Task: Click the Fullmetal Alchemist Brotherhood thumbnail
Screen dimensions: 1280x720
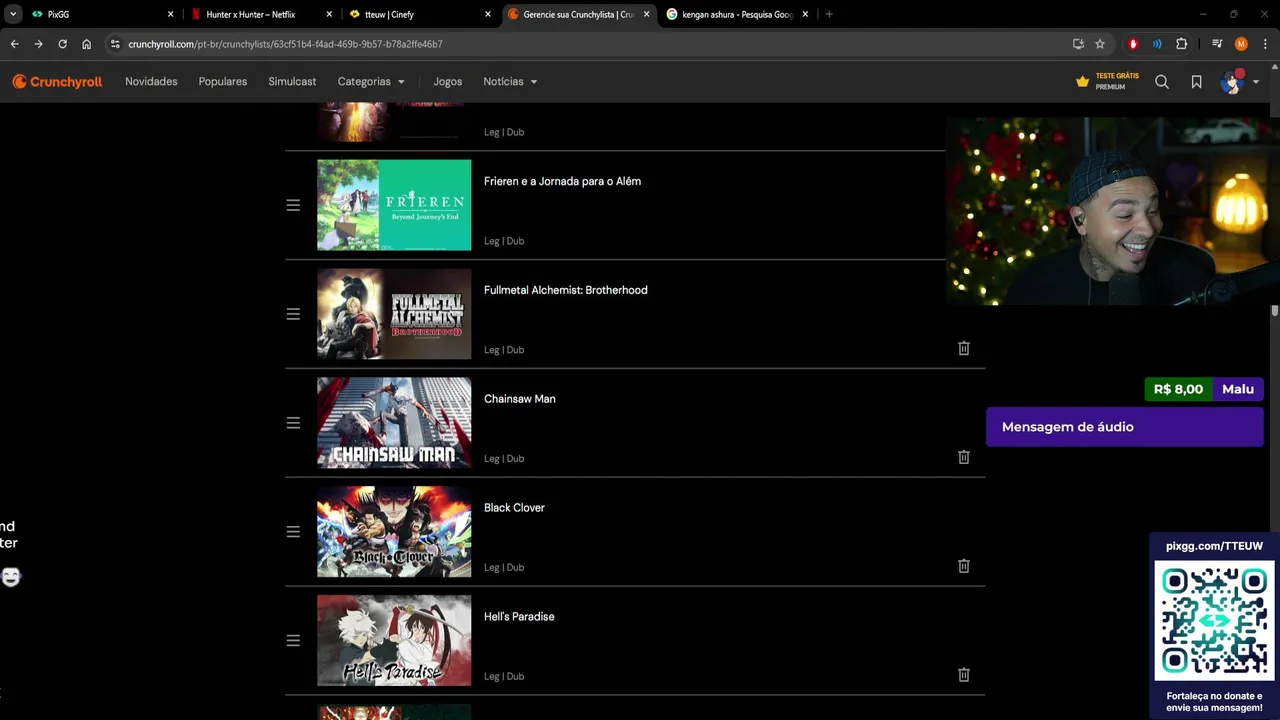Action: click(394, 314)
